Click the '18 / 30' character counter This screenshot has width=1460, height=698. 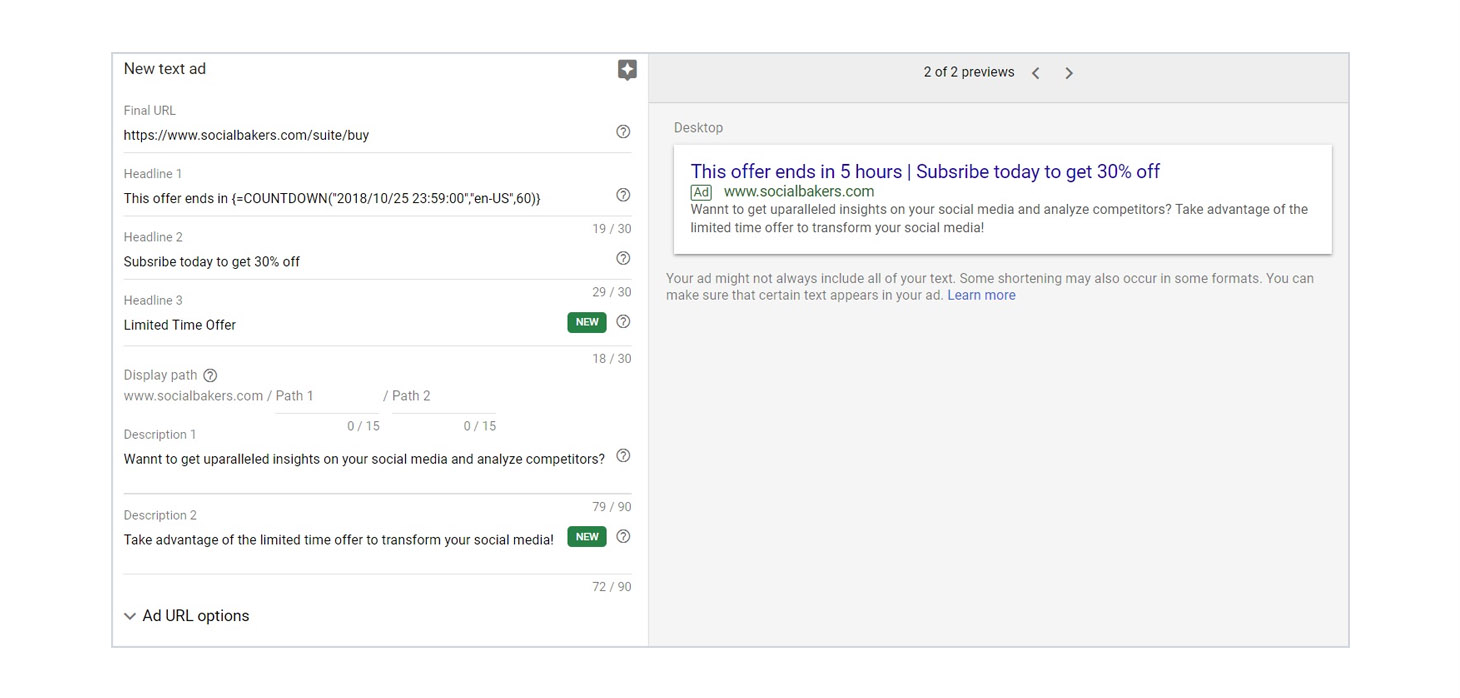click(612, 359)
